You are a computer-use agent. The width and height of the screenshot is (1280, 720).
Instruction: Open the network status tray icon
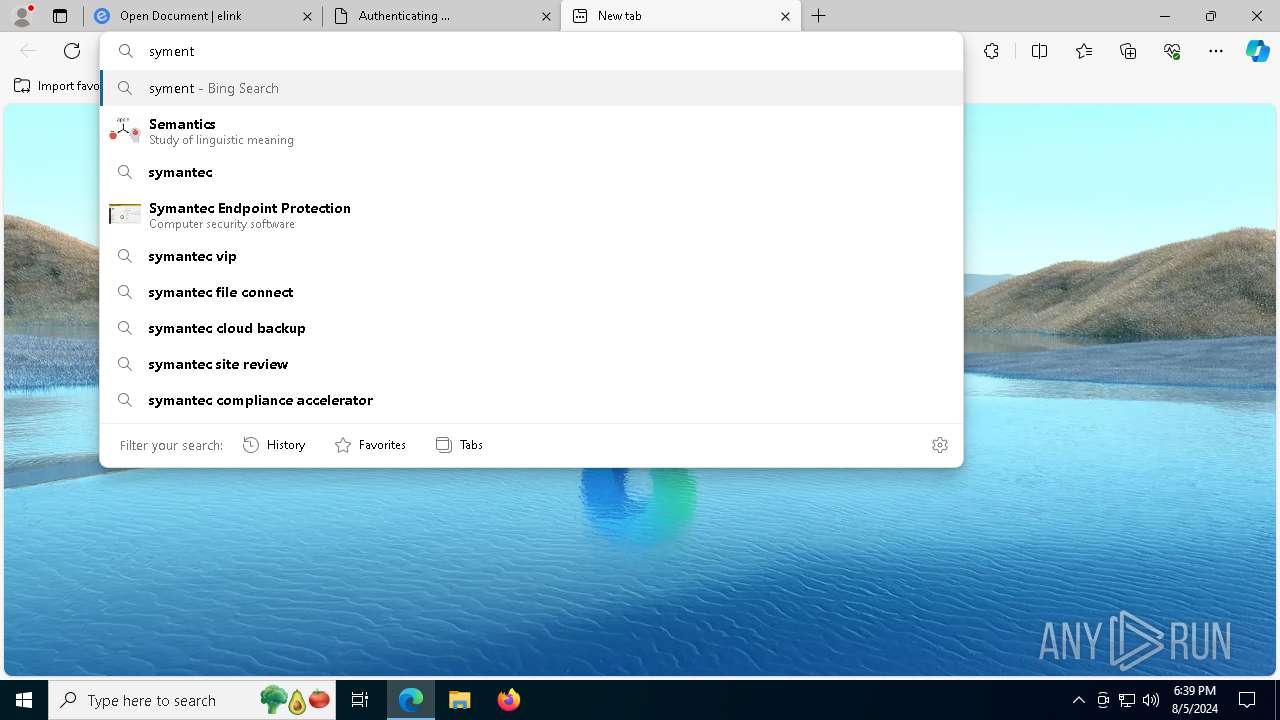pyautogui.click(x=1127, y=700)
